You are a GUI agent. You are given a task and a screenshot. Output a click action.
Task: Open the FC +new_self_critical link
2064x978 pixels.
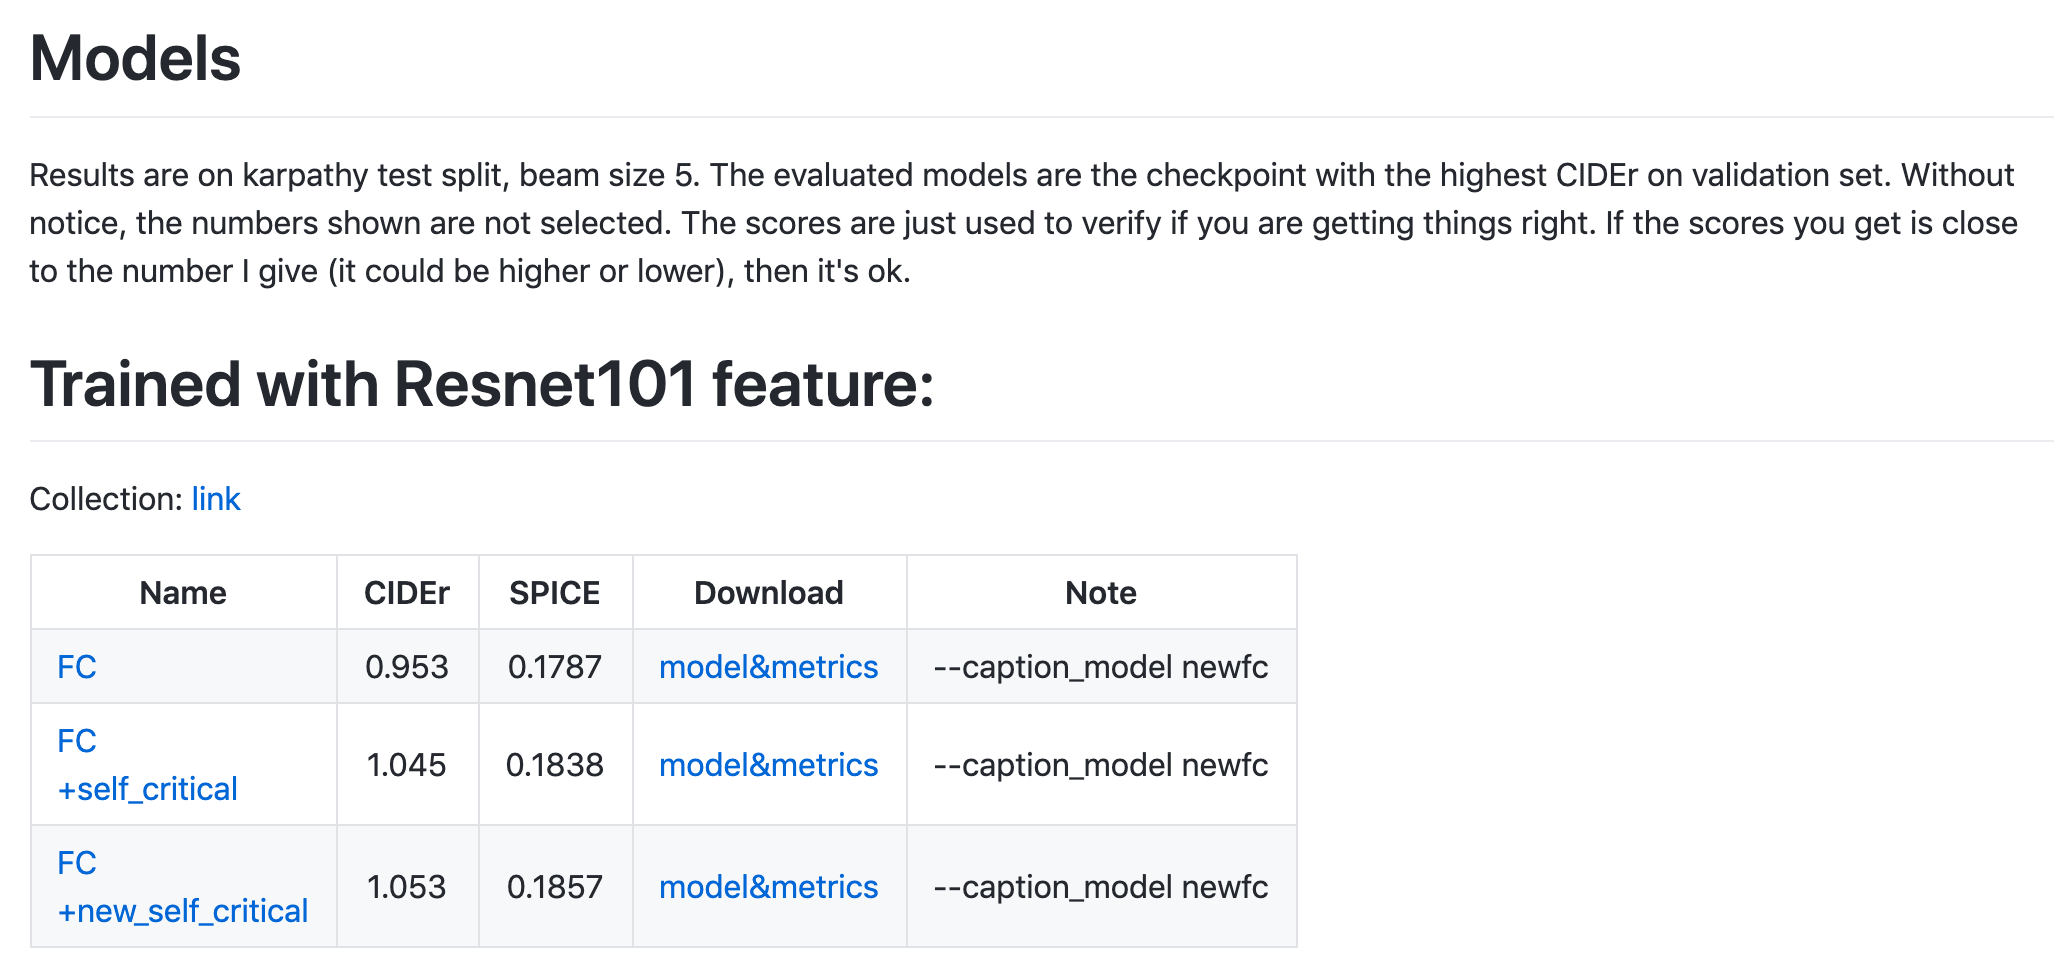[182, 911]
